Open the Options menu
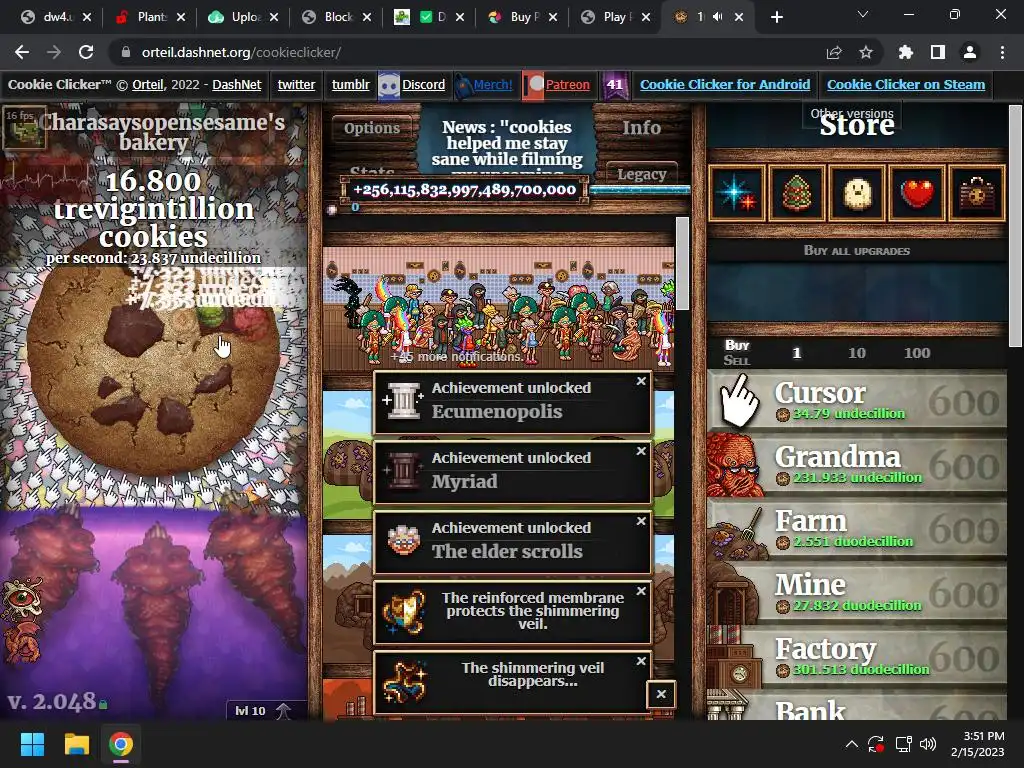The image size is (1024, 768). (372, 128)
